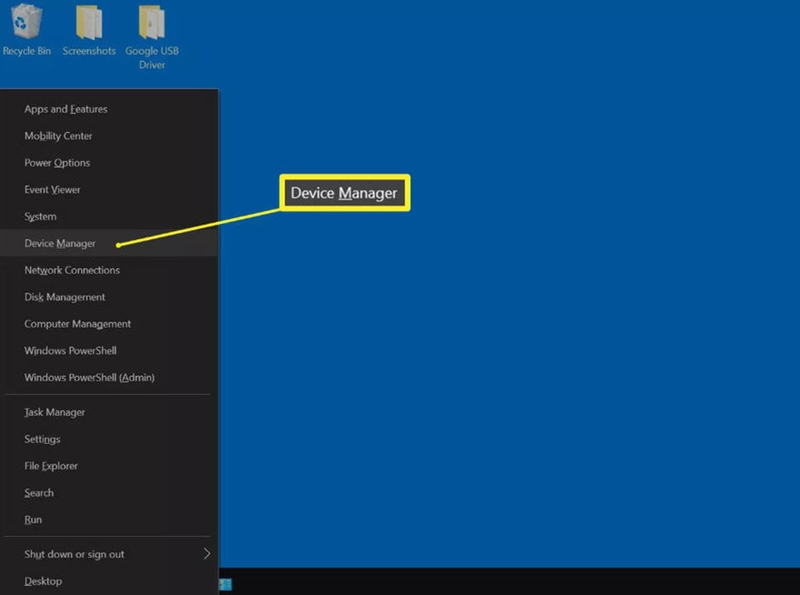Click the taskbar icon beside the menu

225,584
